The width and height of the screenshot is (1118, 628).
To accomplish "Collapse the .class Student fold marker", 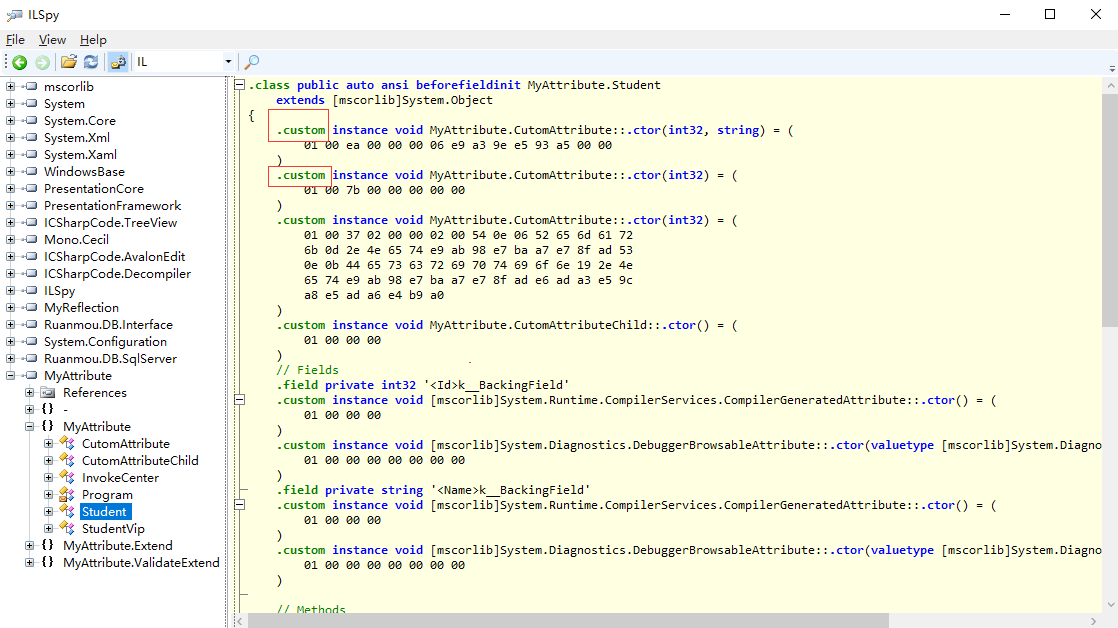I will coord(239,85).
